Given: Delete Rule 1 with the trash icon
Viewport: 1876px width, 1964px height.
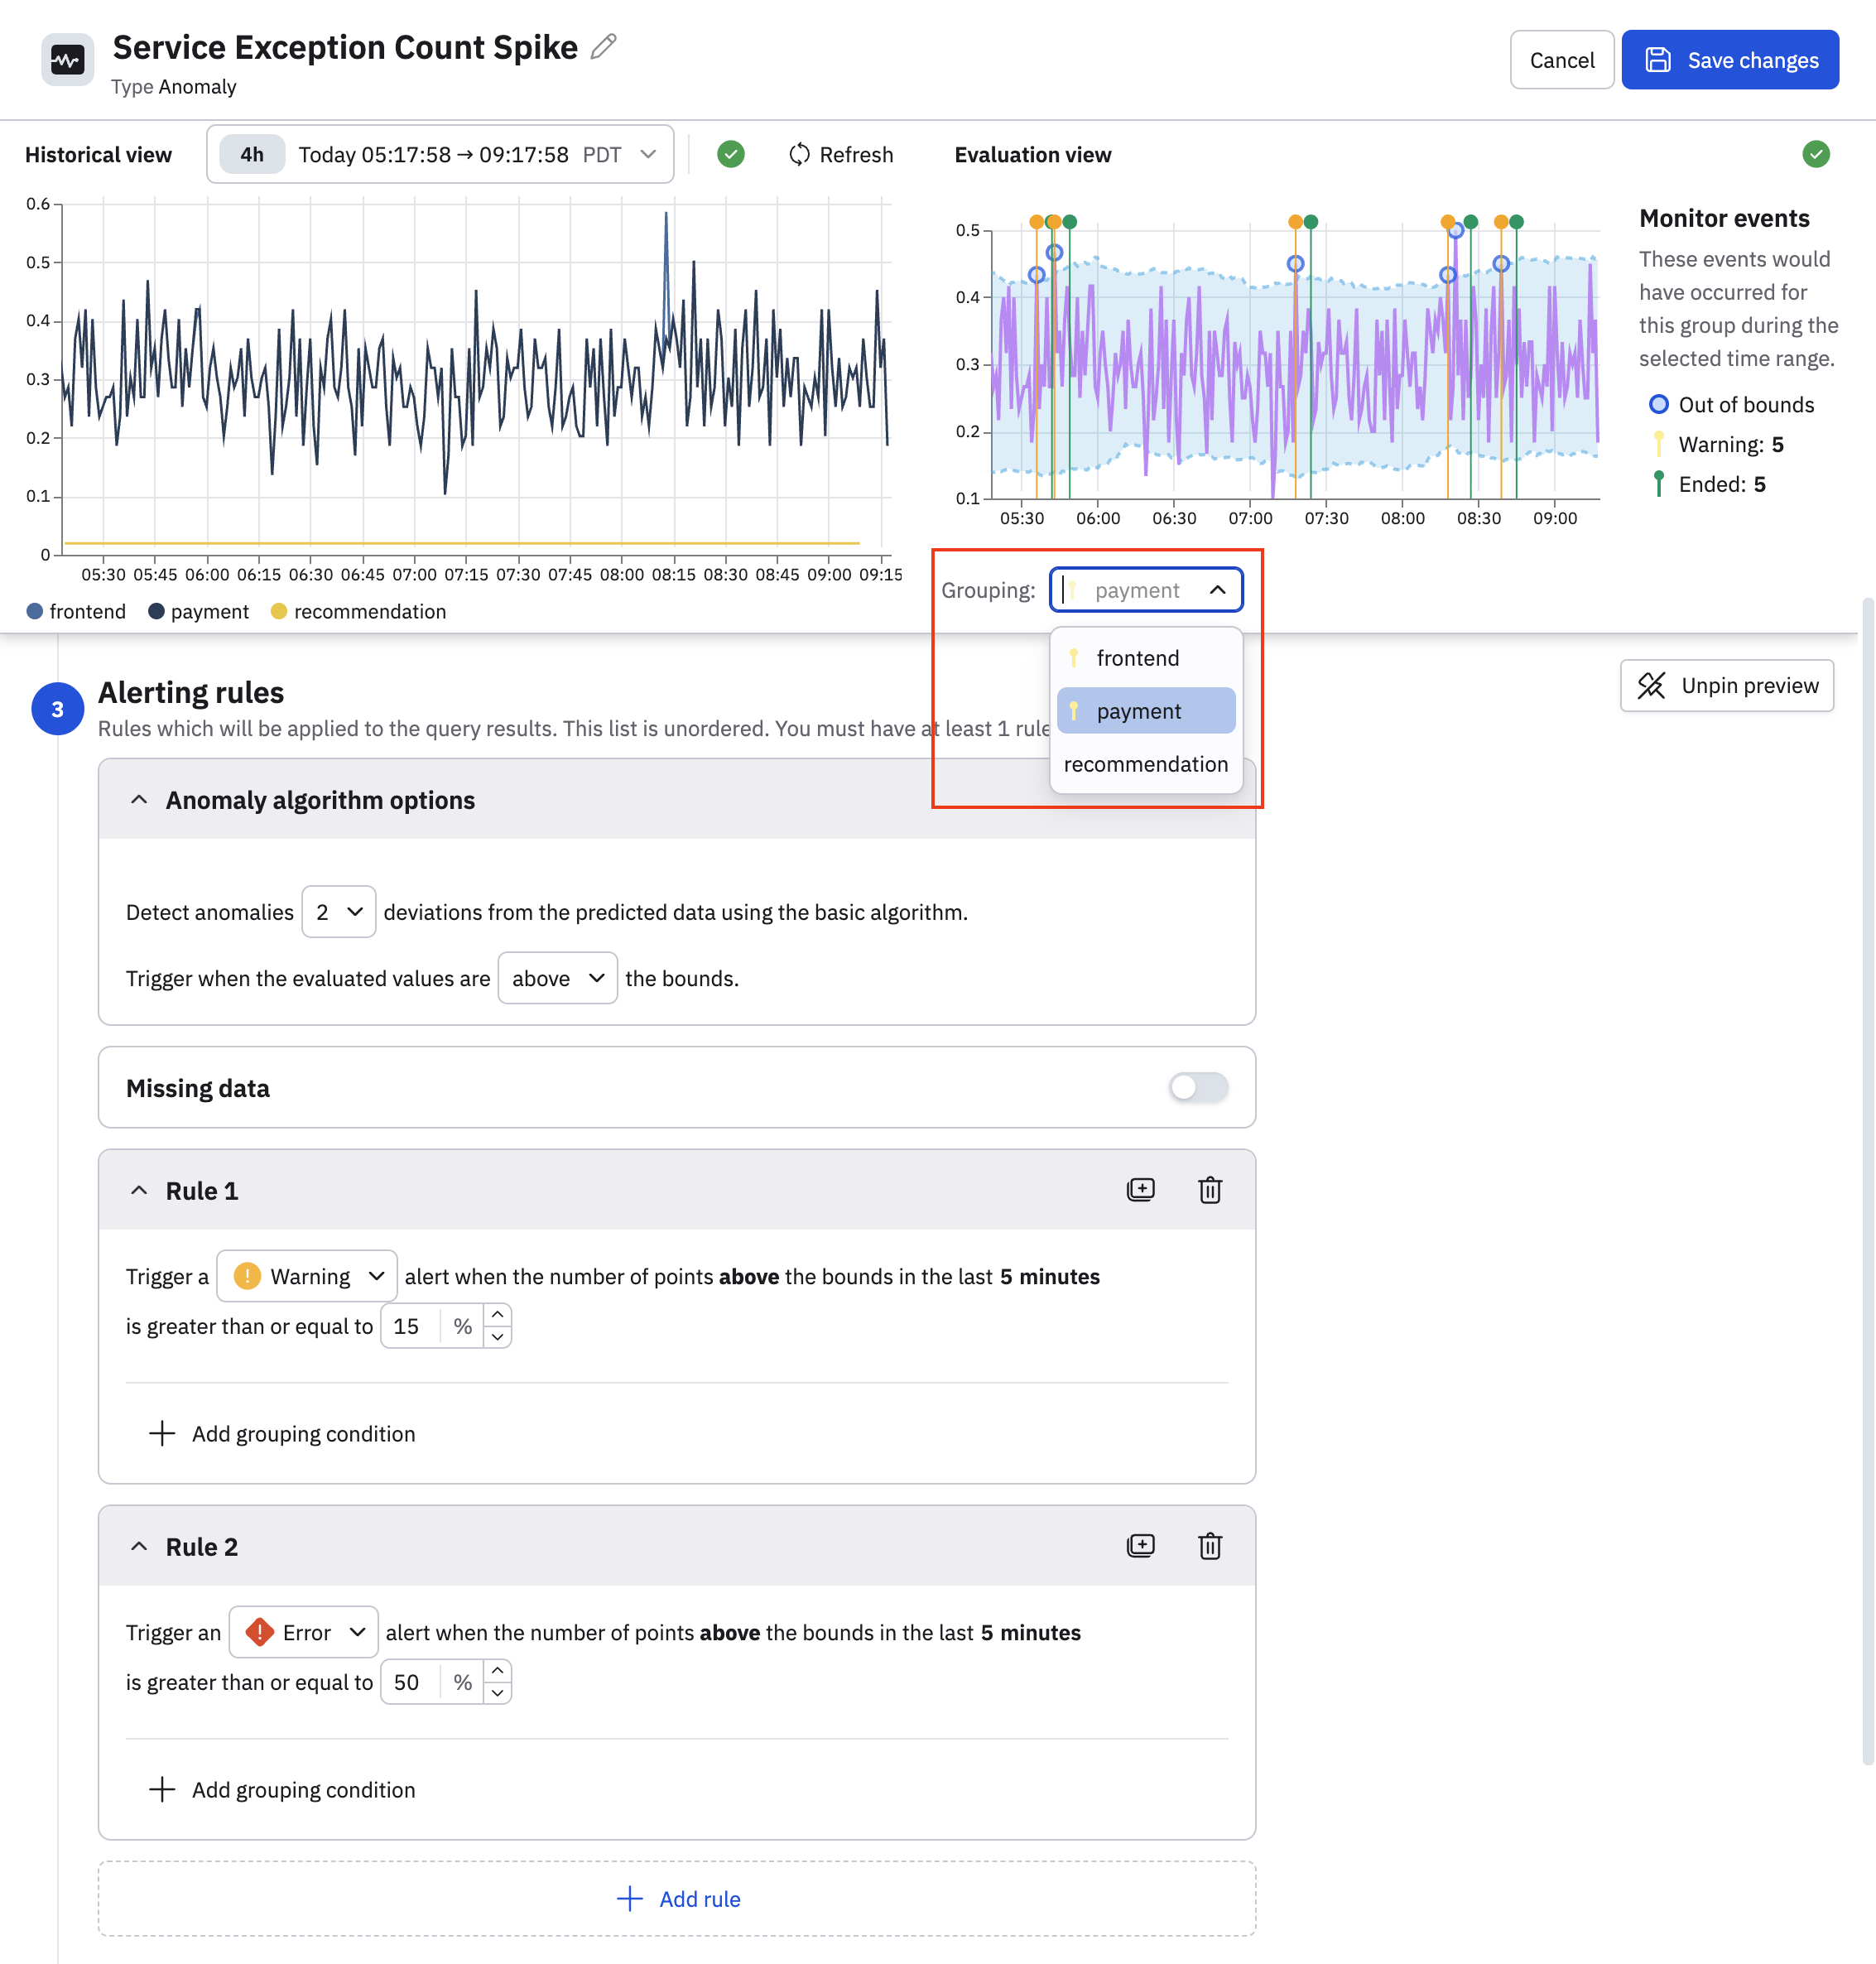Looking at the screenshot, I should click(x=1210, y=1190).
